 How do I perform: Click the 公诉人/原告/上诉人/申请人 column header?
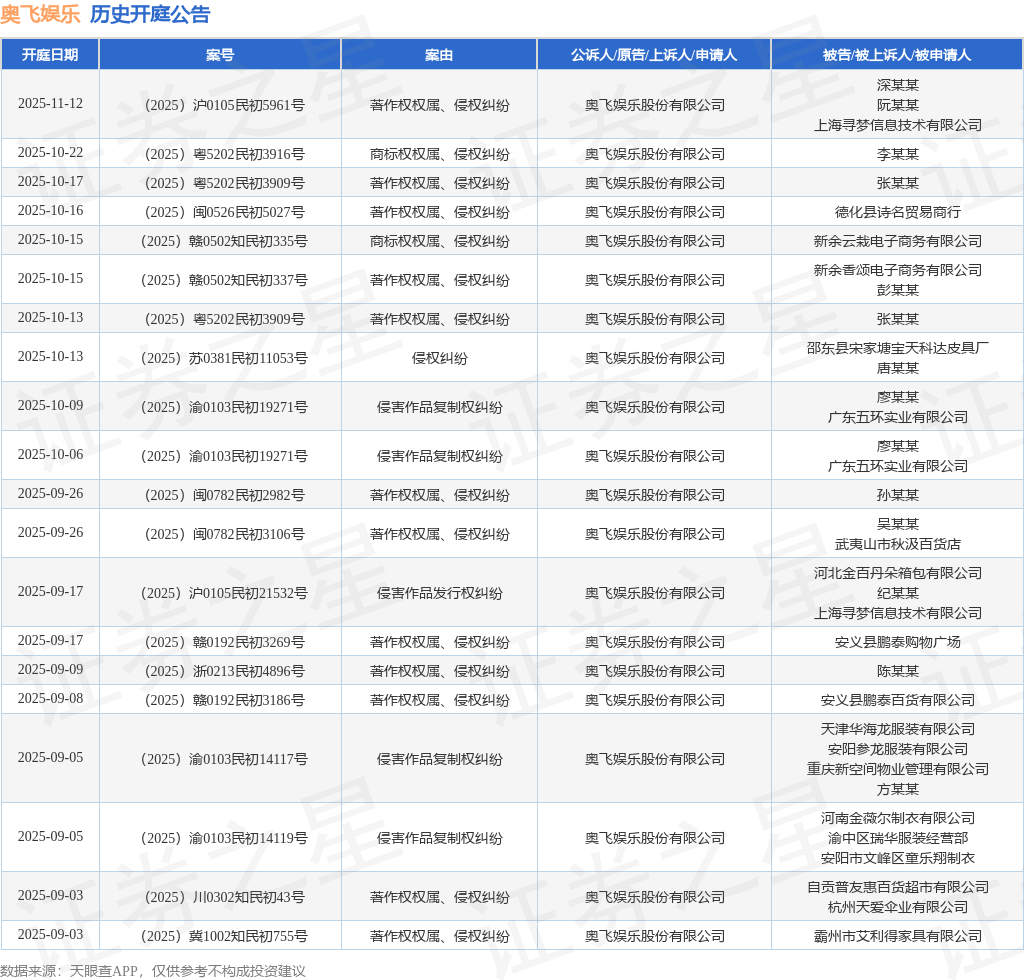(654, 55)
